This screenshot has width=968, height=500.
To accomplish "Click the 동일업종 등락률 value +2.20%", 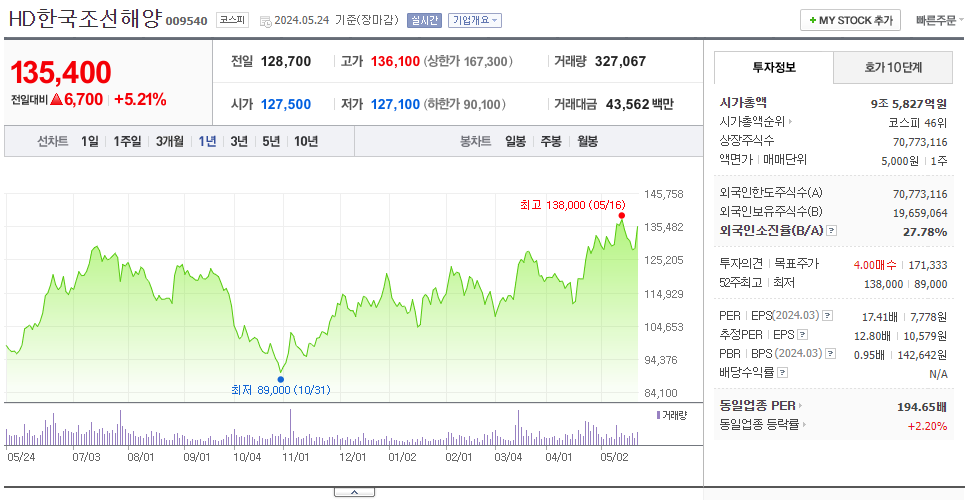I will (x=927, y=425).
